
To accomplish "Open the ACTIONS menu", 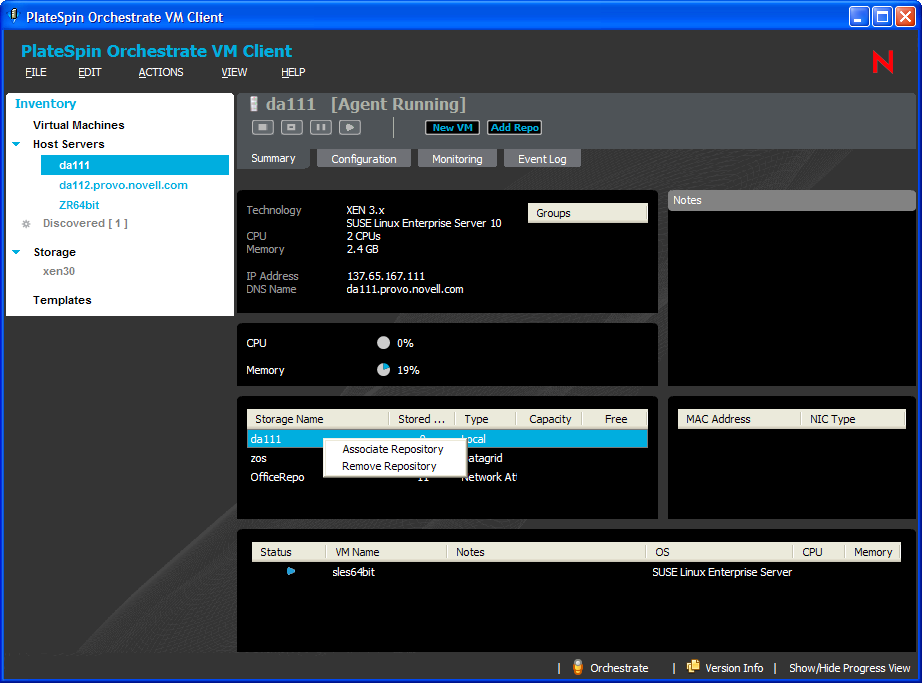I will coord(161,72).
